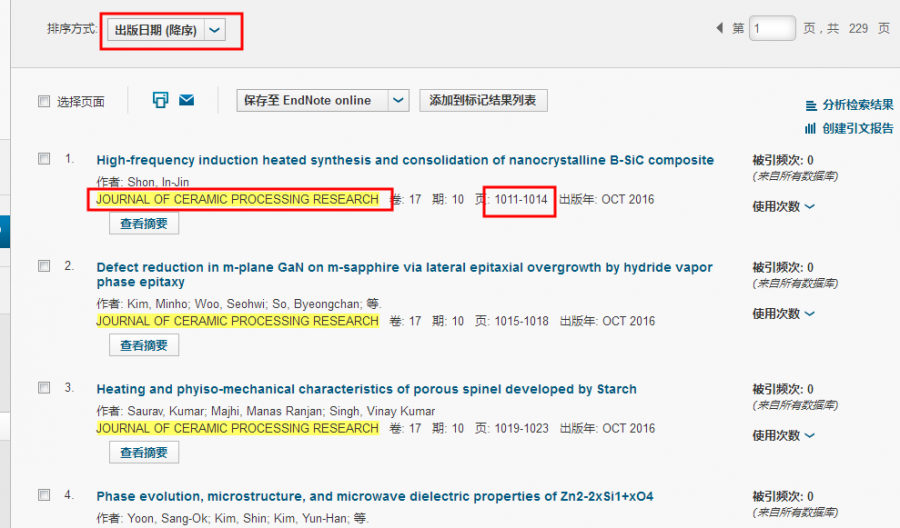Click 被引频次: 0 for the second result

pos(783,267)
